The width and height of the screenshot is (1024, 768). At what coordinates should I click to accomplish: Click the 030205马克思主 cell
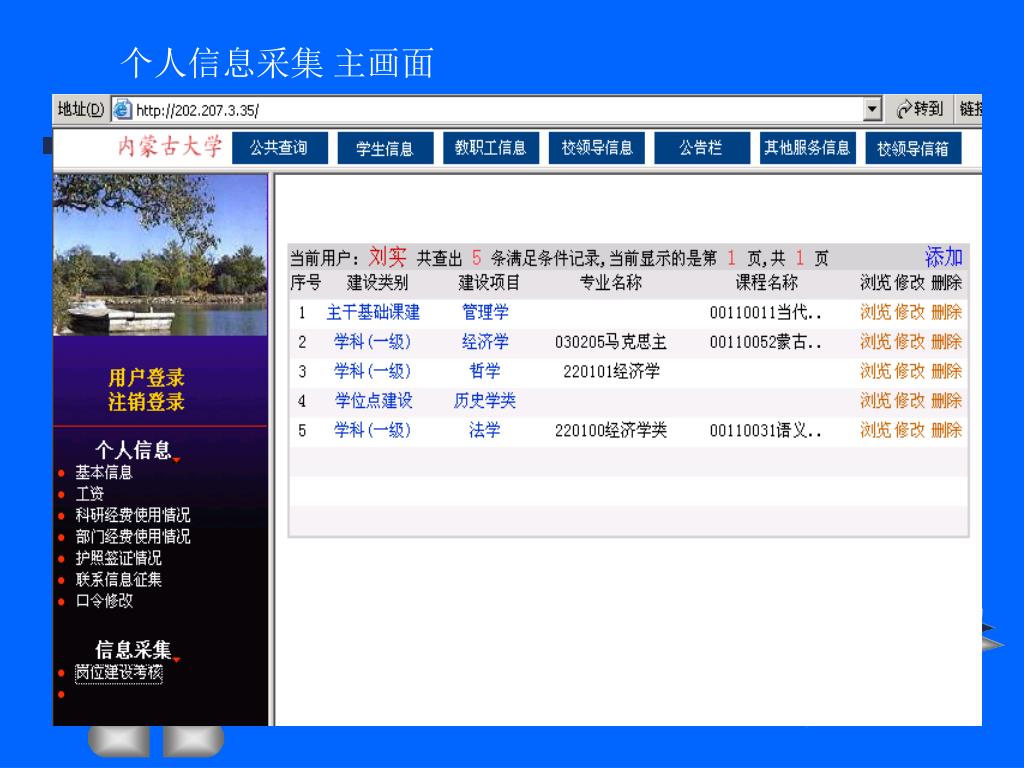(x=611, y=342)
